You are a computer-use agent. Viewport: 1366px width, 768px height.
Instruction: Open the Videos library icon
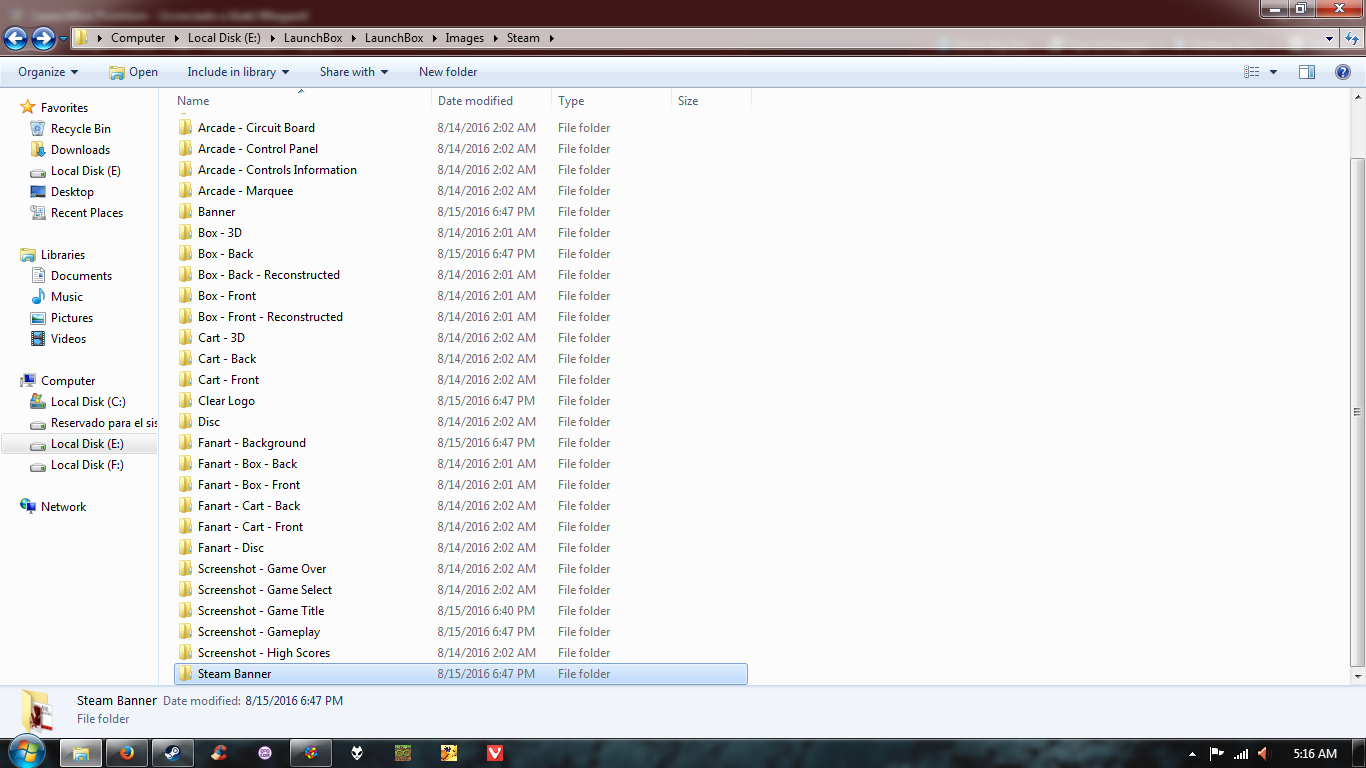(38, 339)
